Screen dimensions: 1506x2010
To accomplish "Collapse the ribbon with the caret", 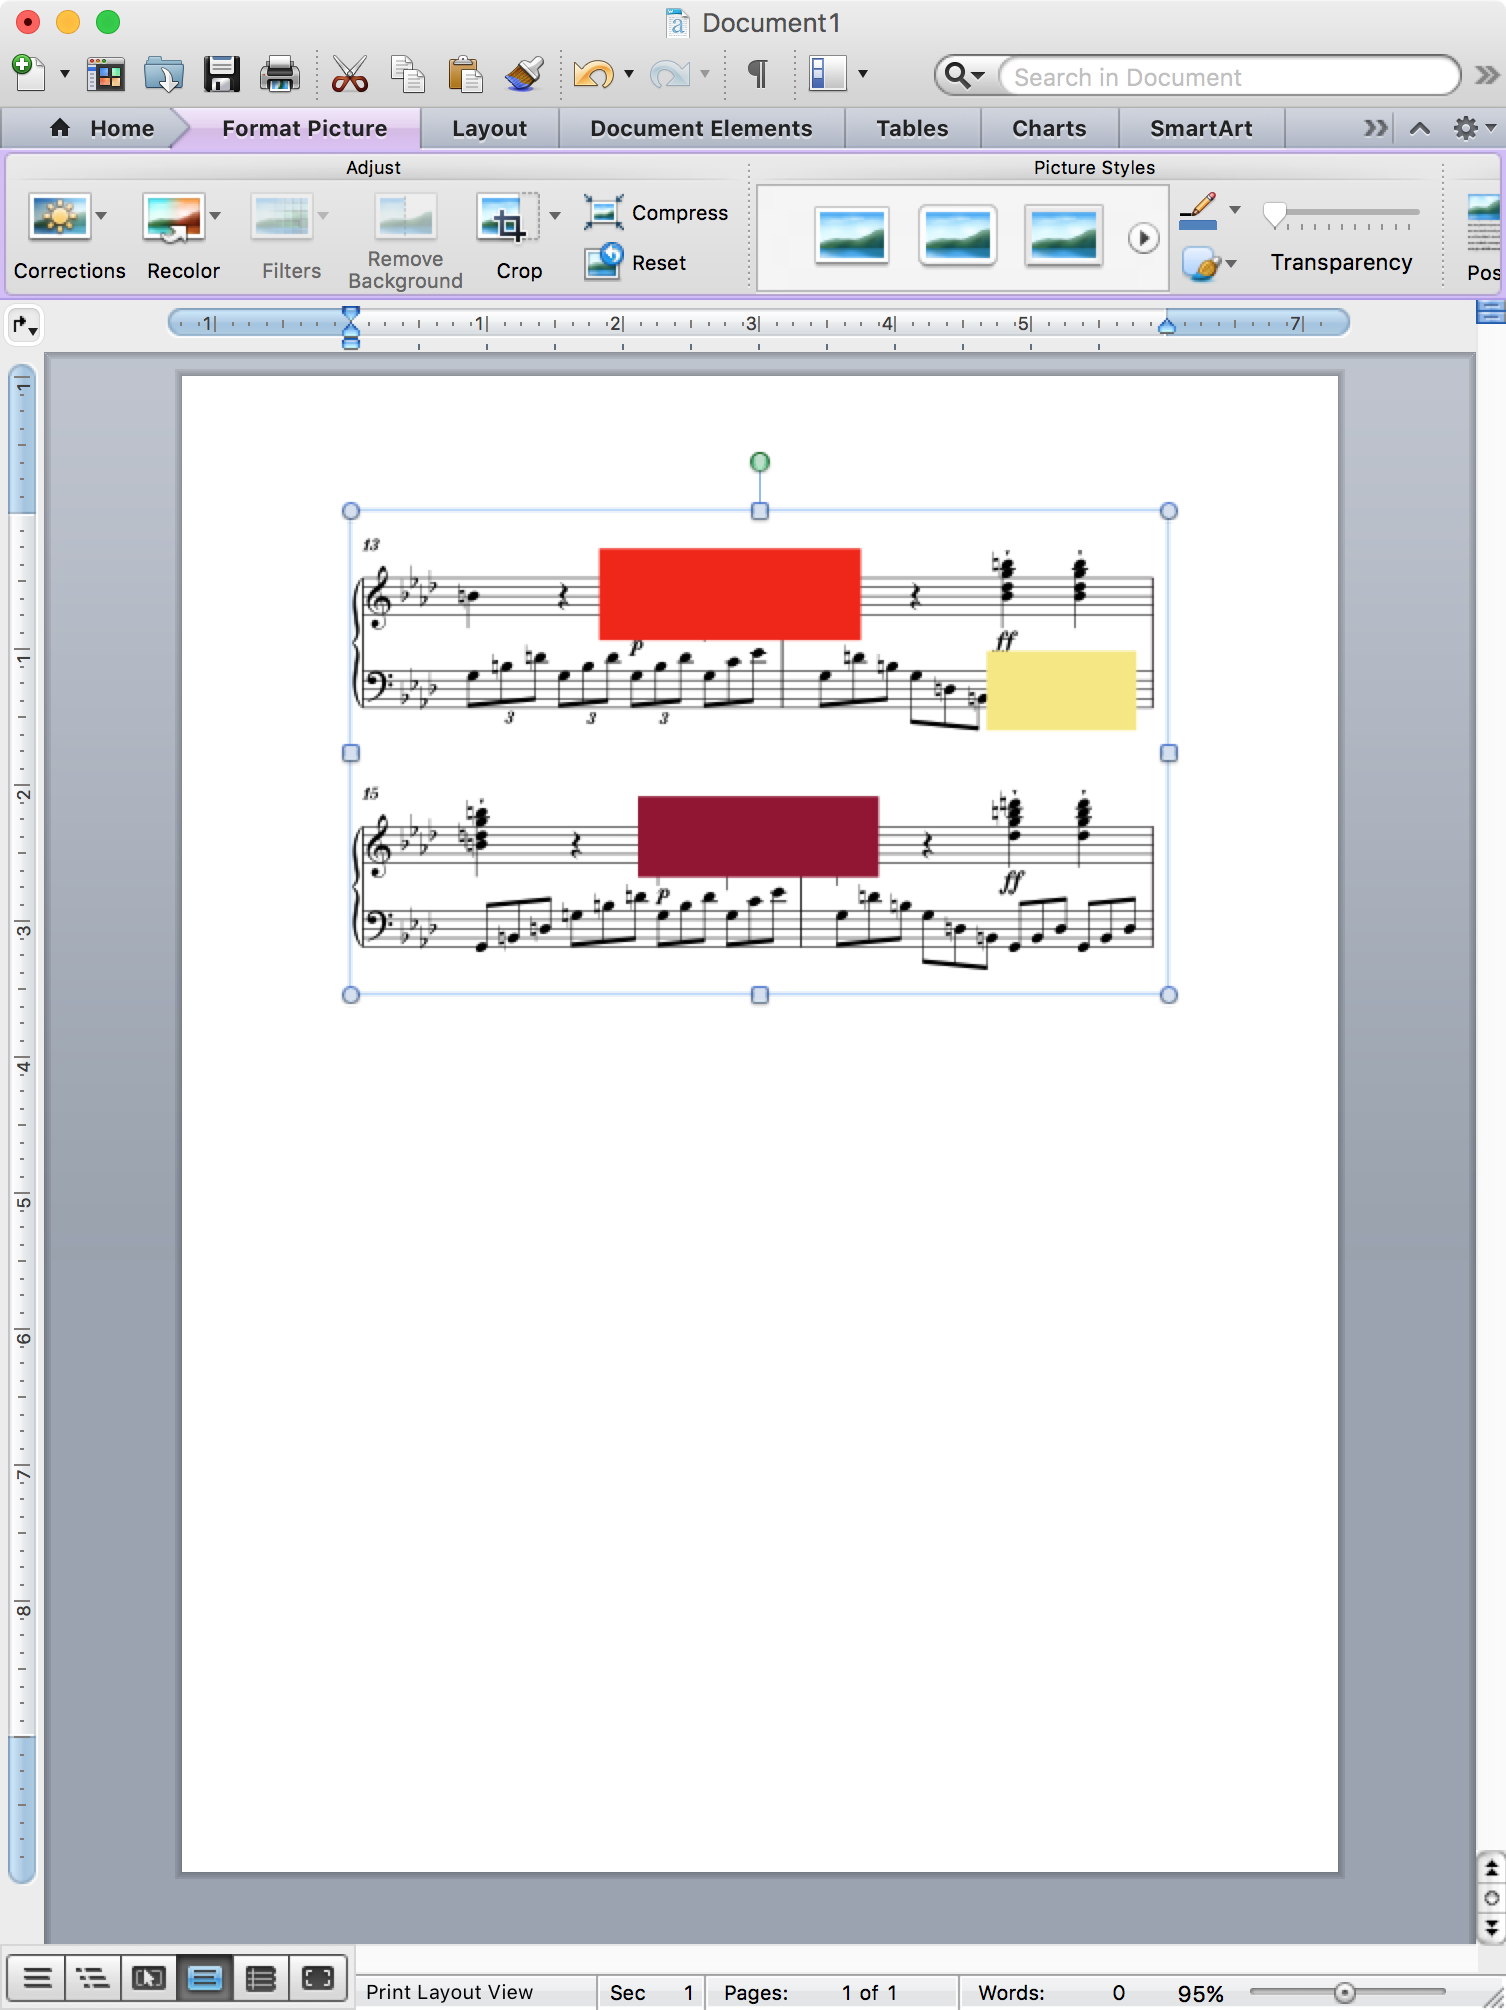I will click(x=1420, y=128).
